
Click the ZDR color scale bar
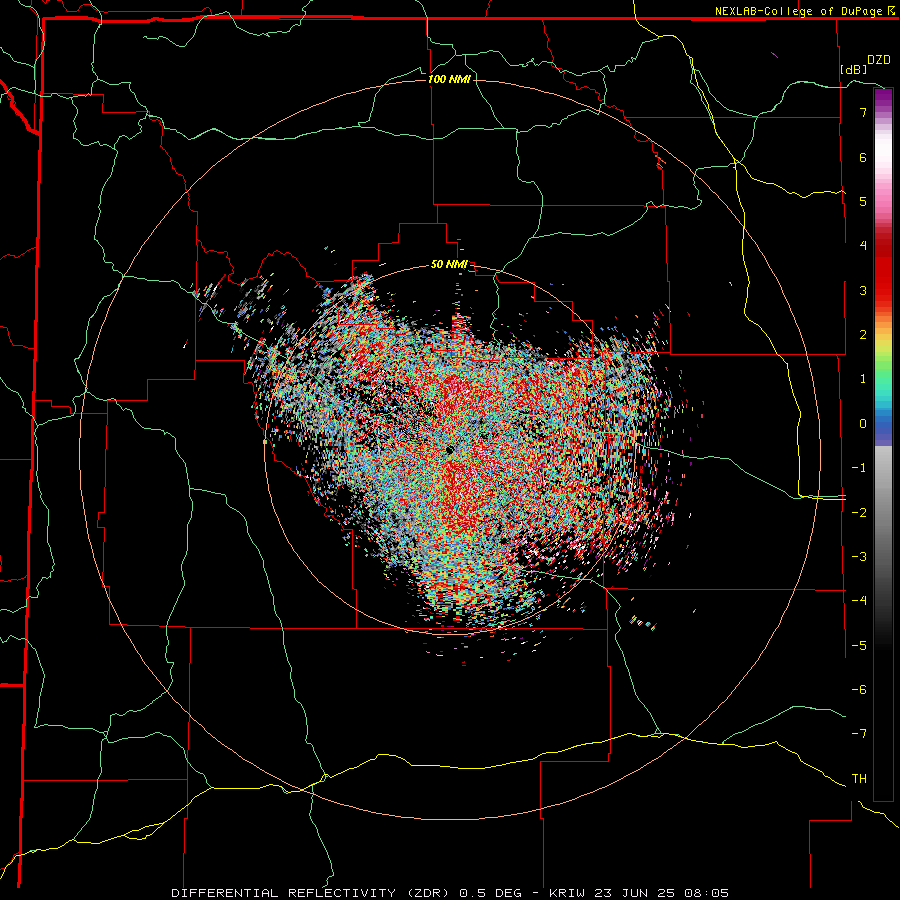coord(883,444)
